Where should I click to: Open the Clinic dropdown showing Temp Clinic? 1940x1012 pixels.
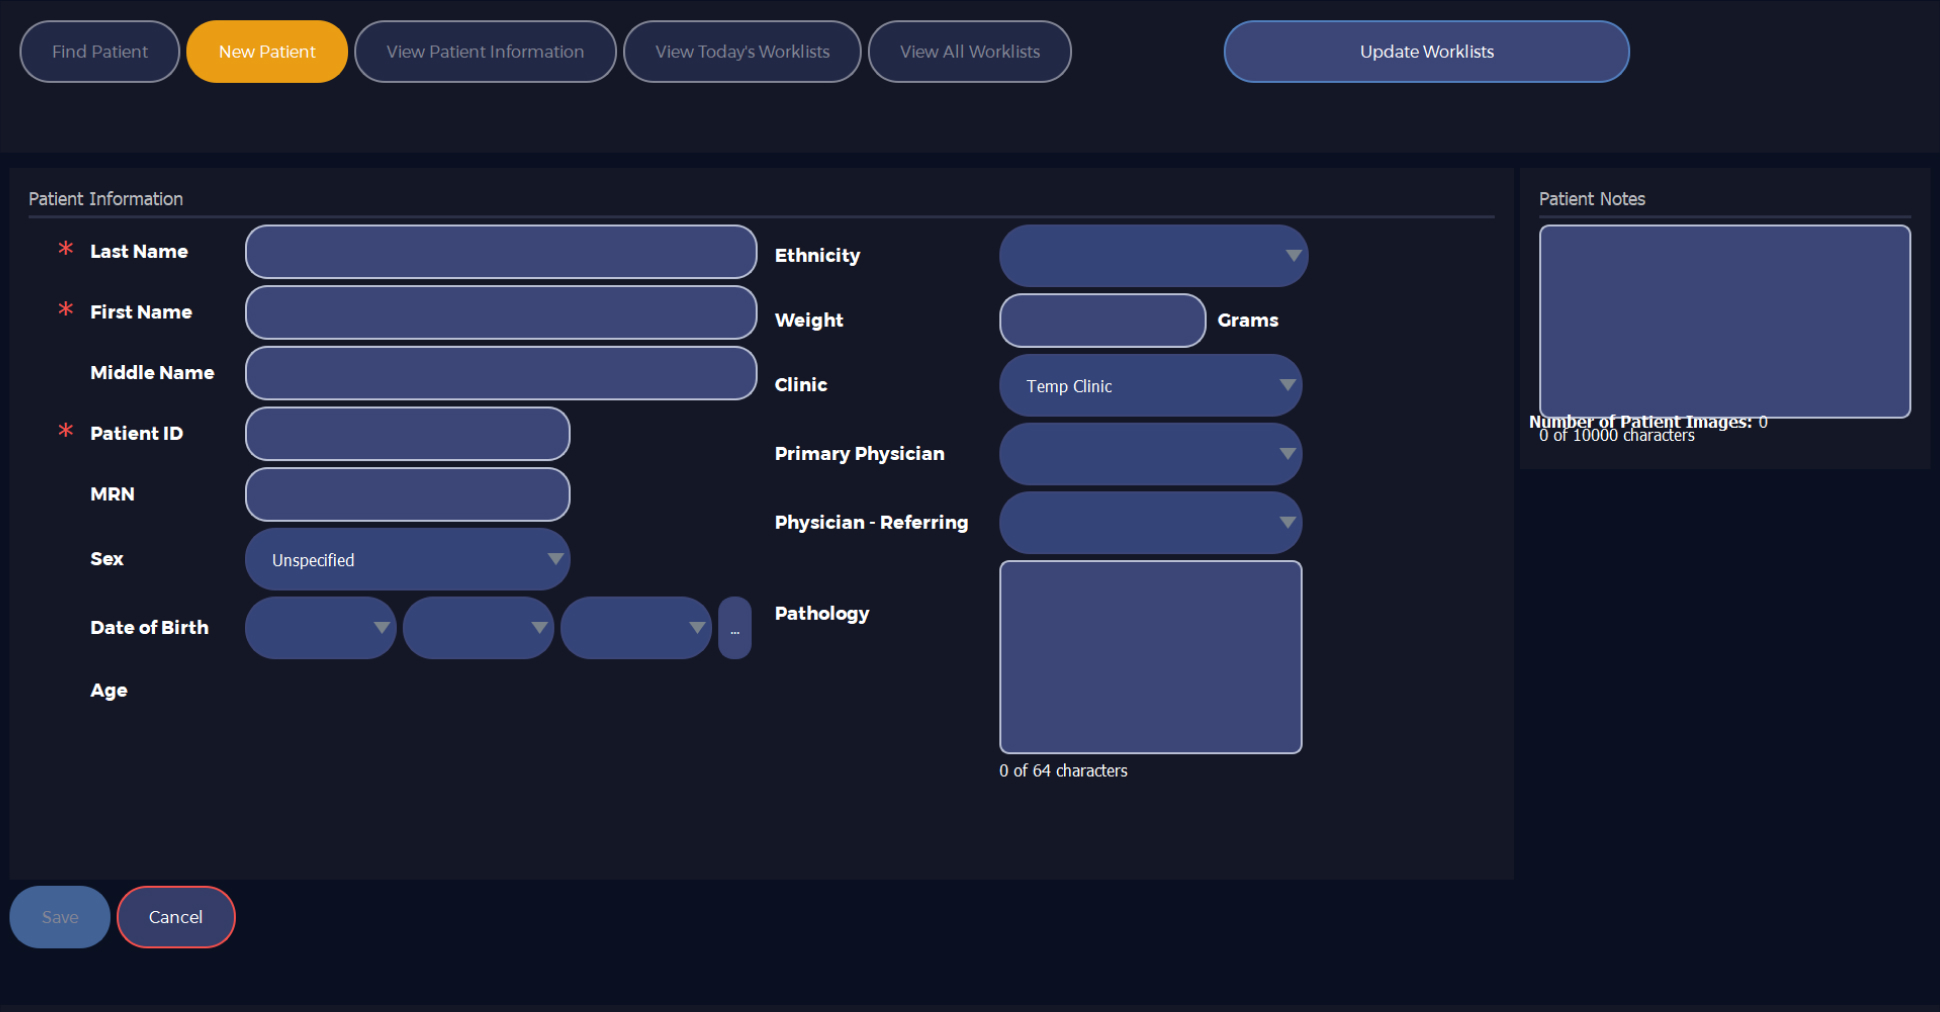1150,386
